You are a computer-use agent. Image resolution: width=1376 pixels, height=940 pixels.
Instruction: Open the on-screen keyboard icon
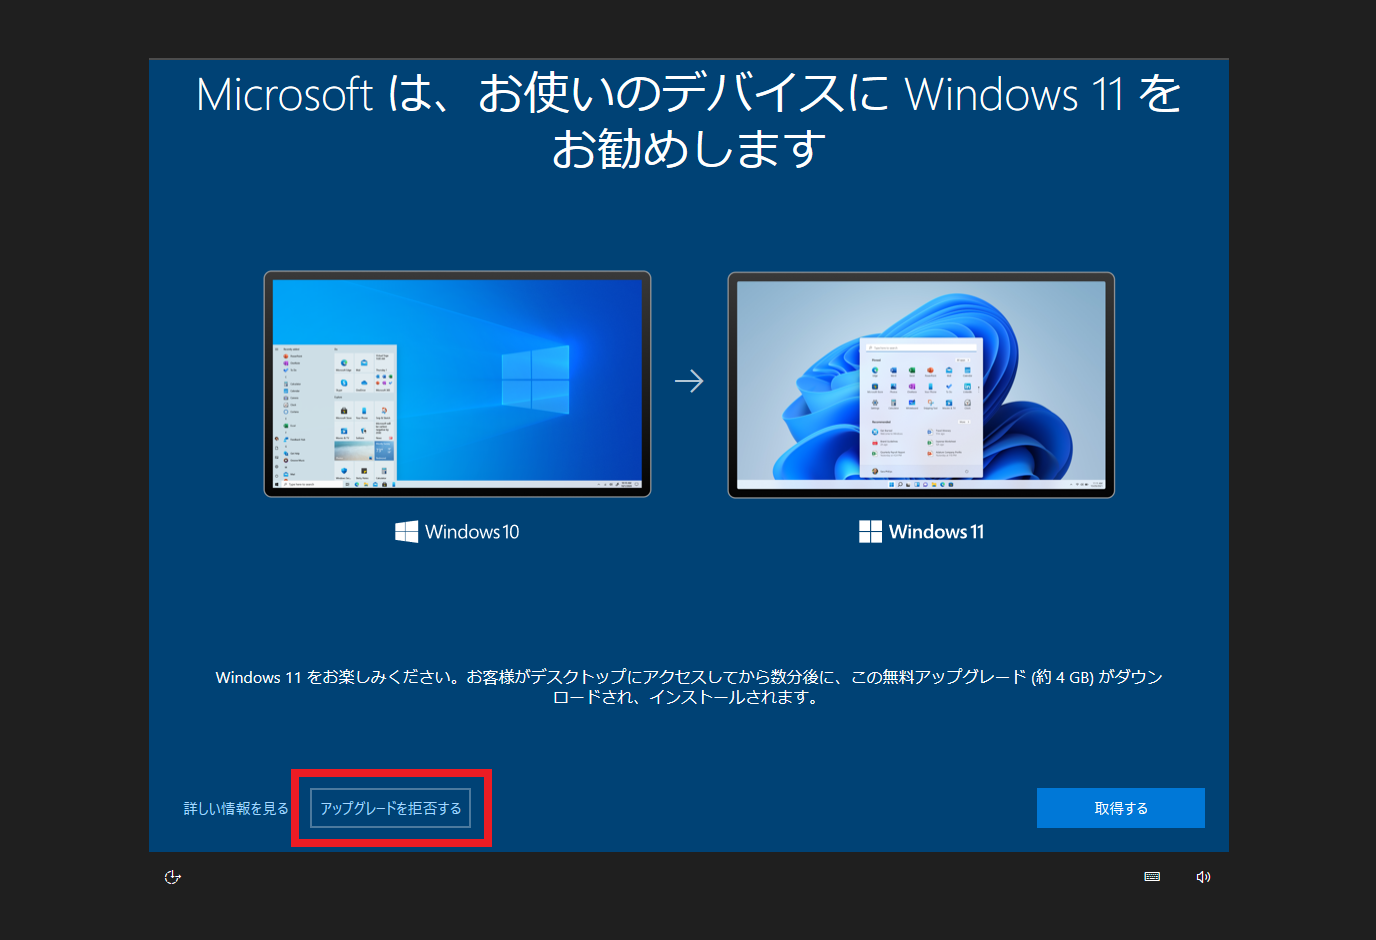[x=1152, y=877]
